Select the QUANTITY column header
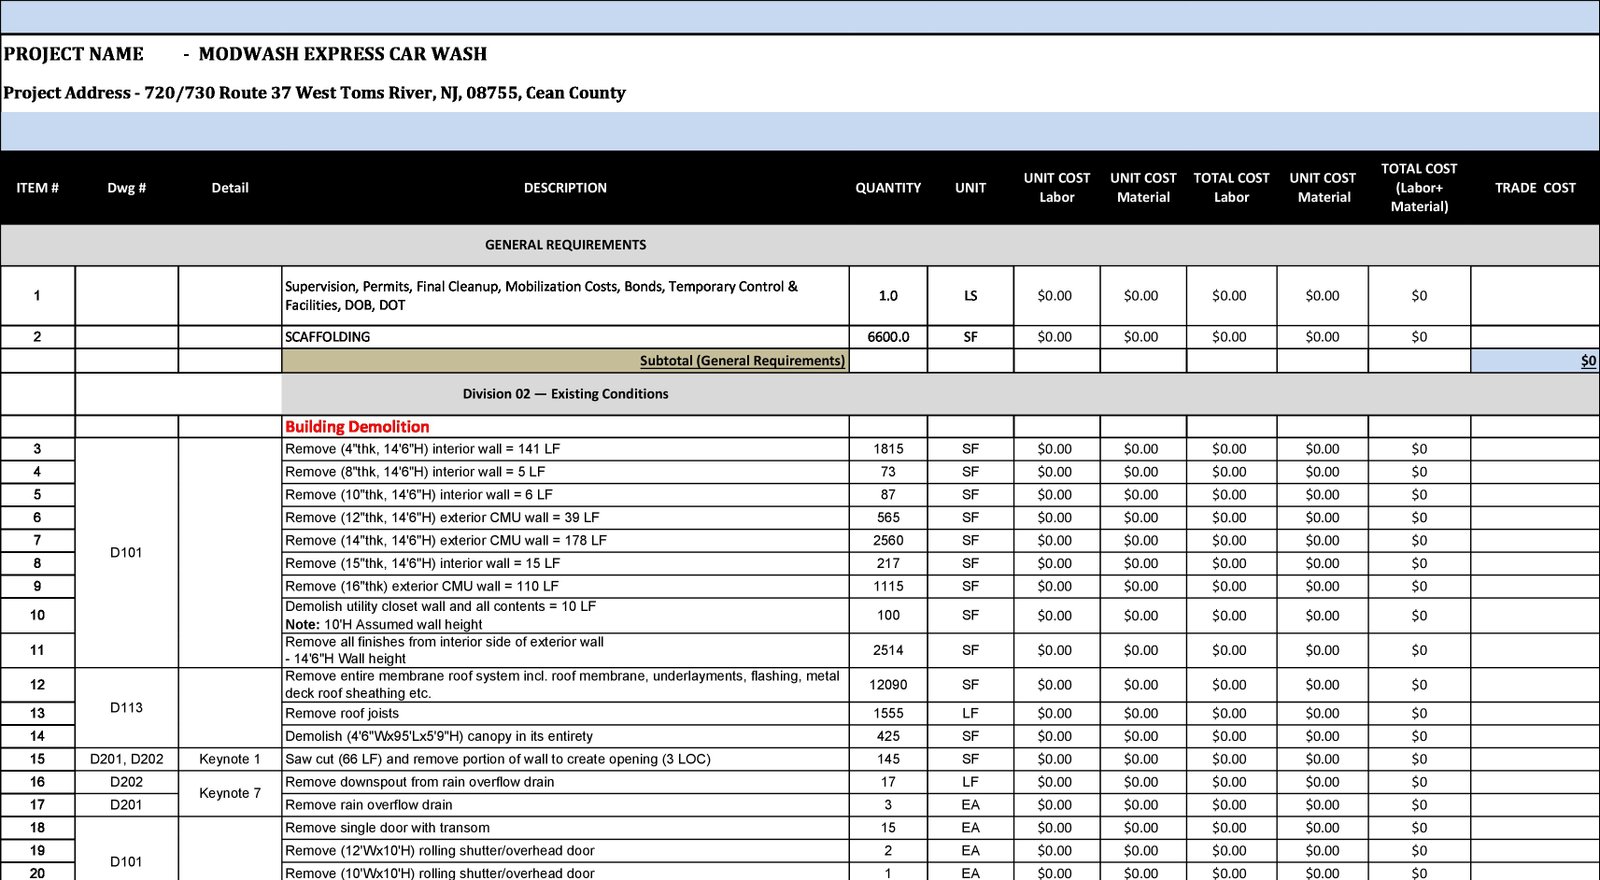Viewport: 1600px width, 880px height. (888, 188)
